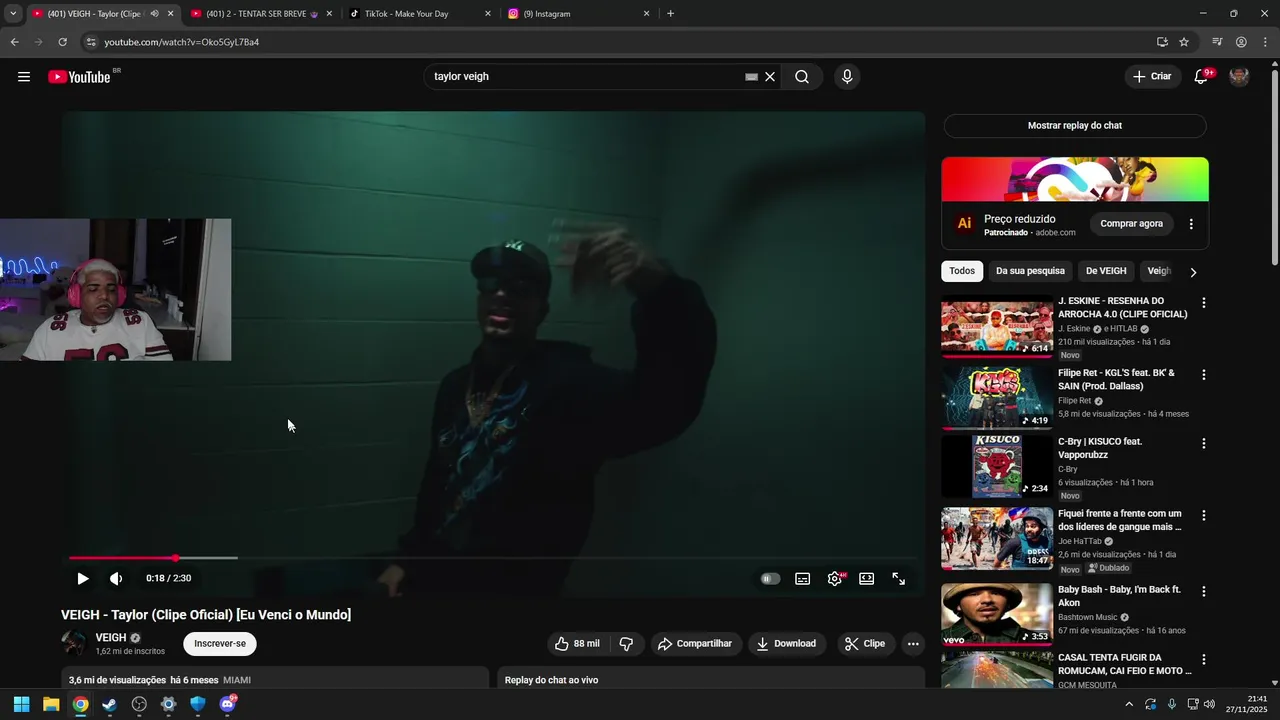Like the video with 88 mil

click(x=577, y=644)
